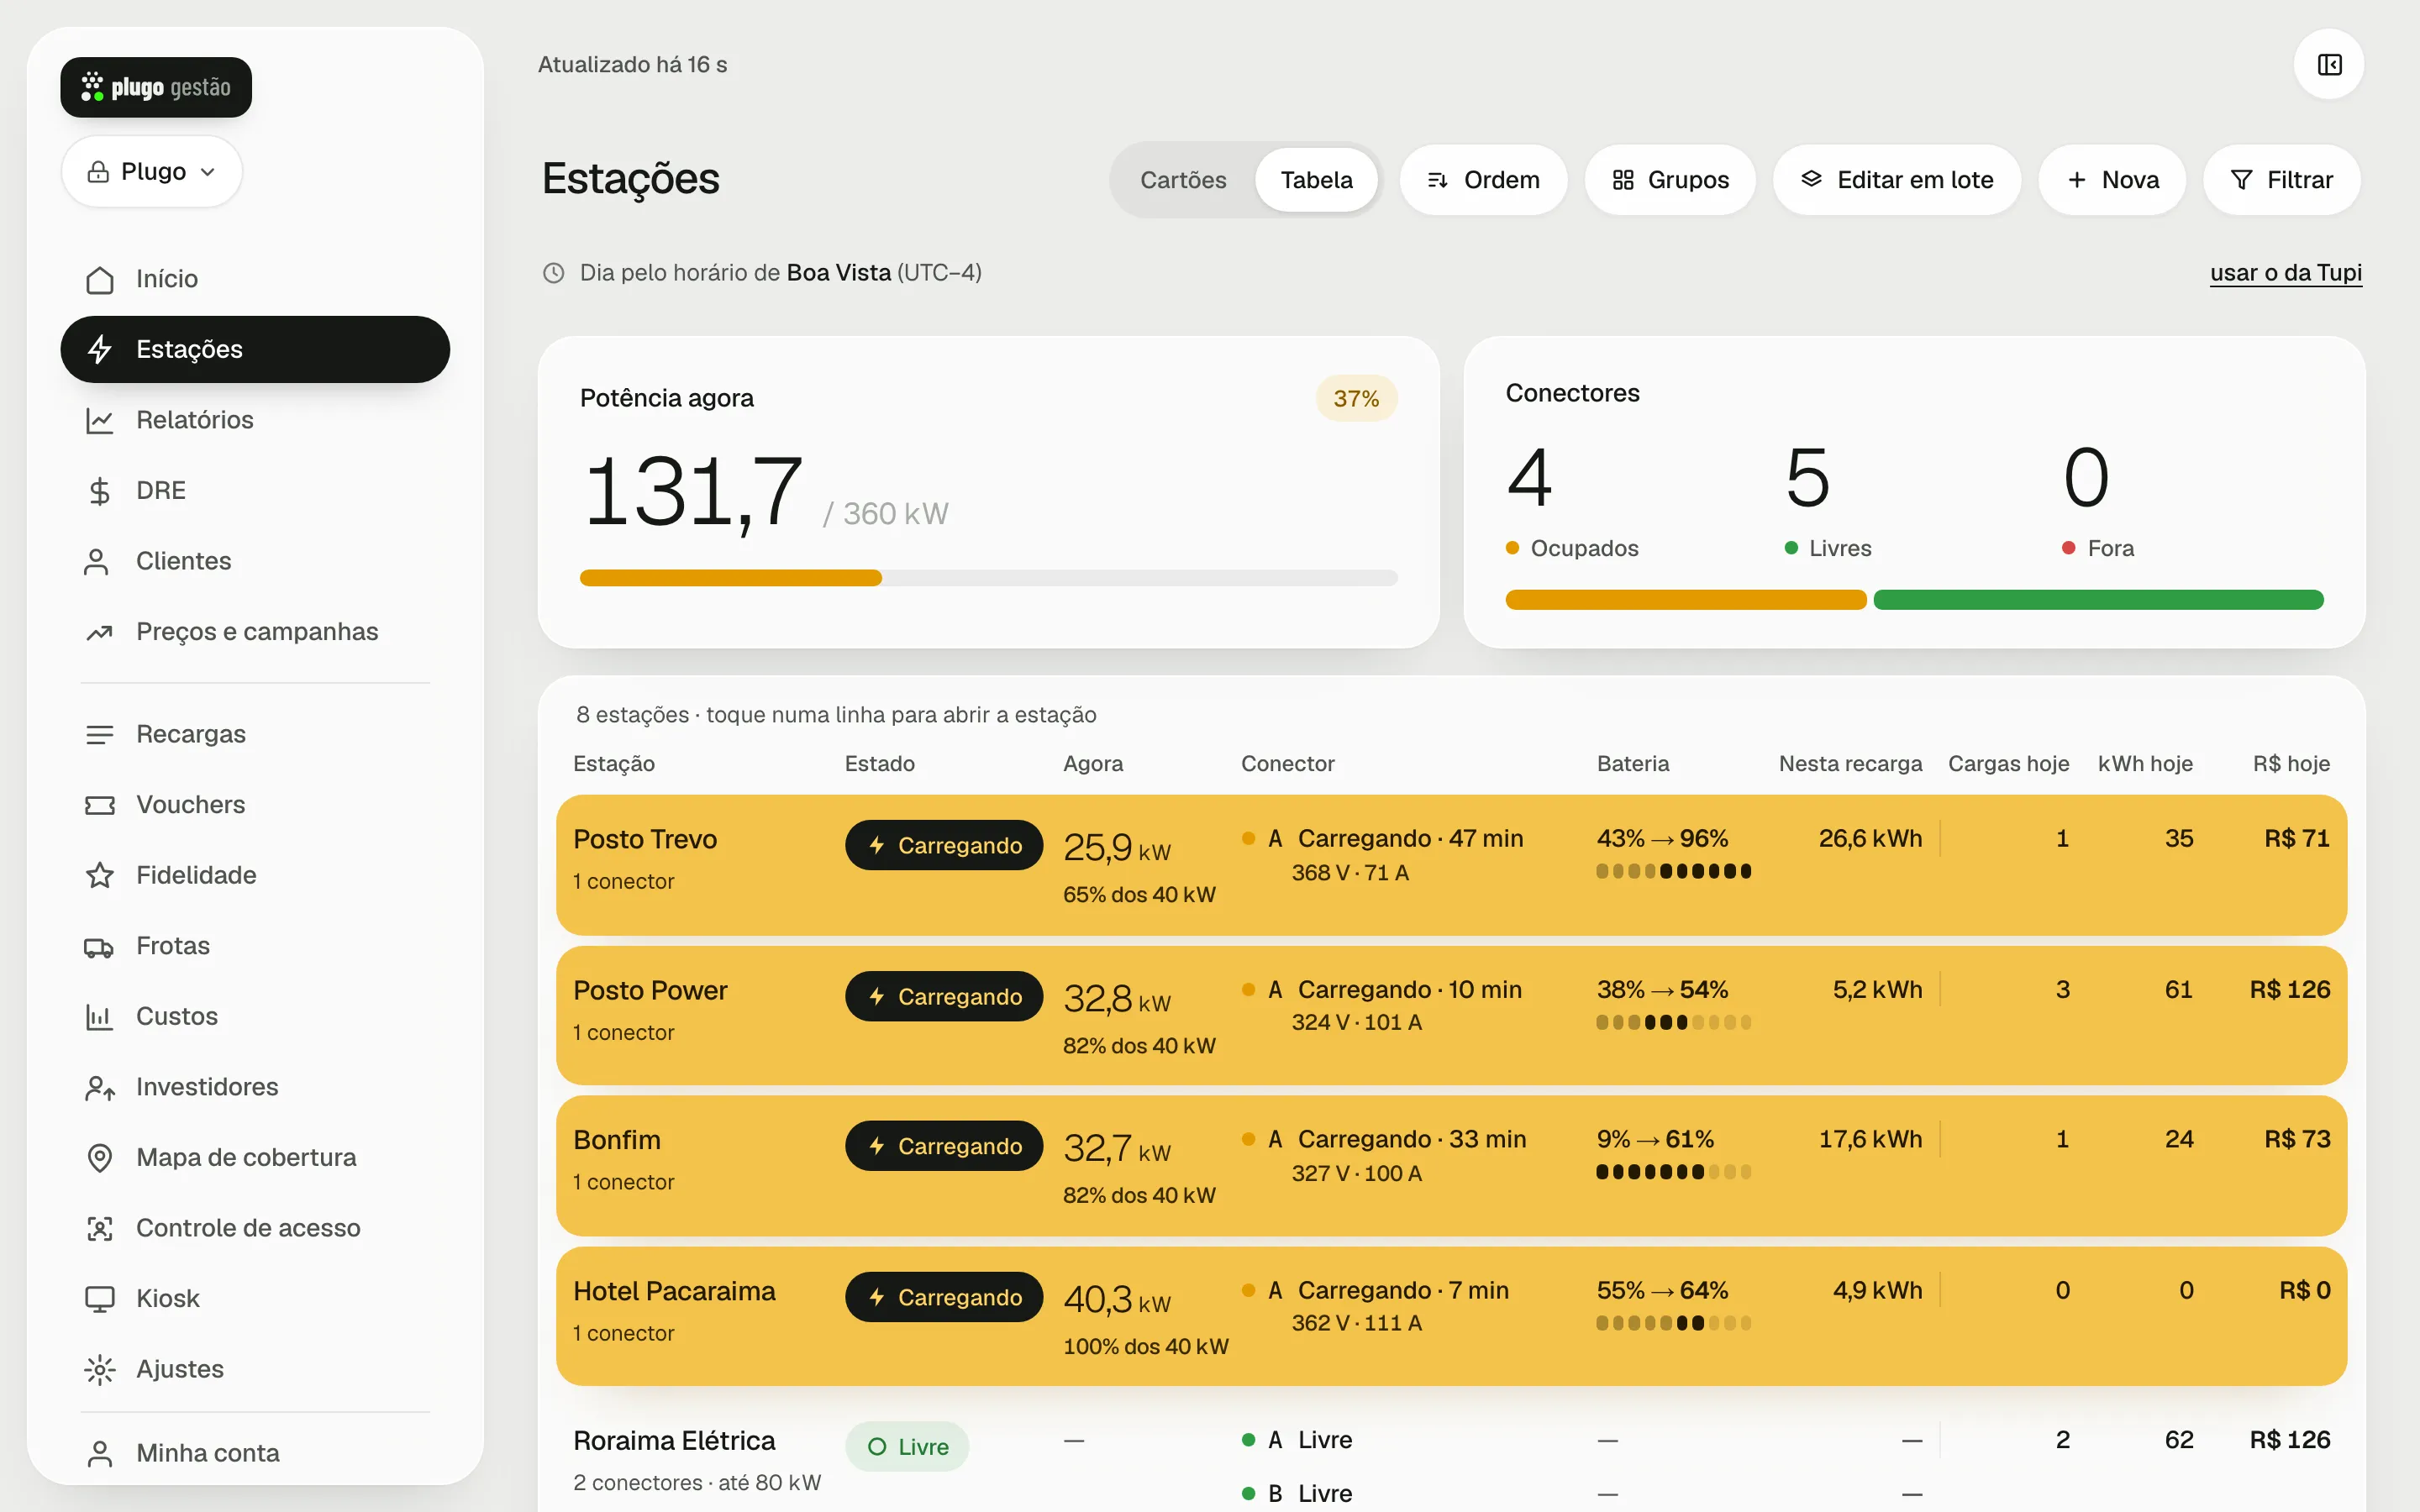Viewport: 2420px width, 1512px height.
Task: Click the Mapa de cobertura pin icon
Action: [99, 1158]
